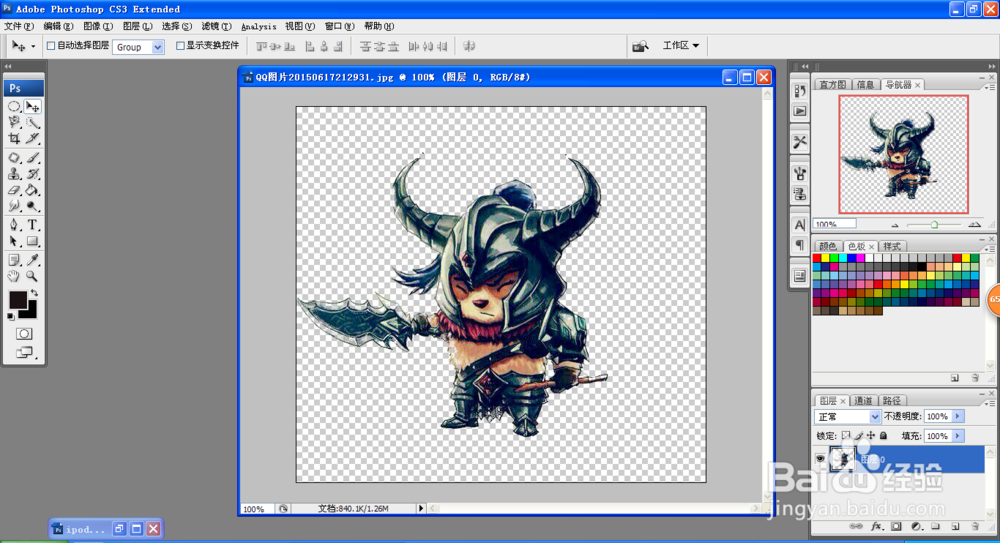Add a layer mask button
The height and width of the screenshot is (543, 1000).
click(896, 526)
